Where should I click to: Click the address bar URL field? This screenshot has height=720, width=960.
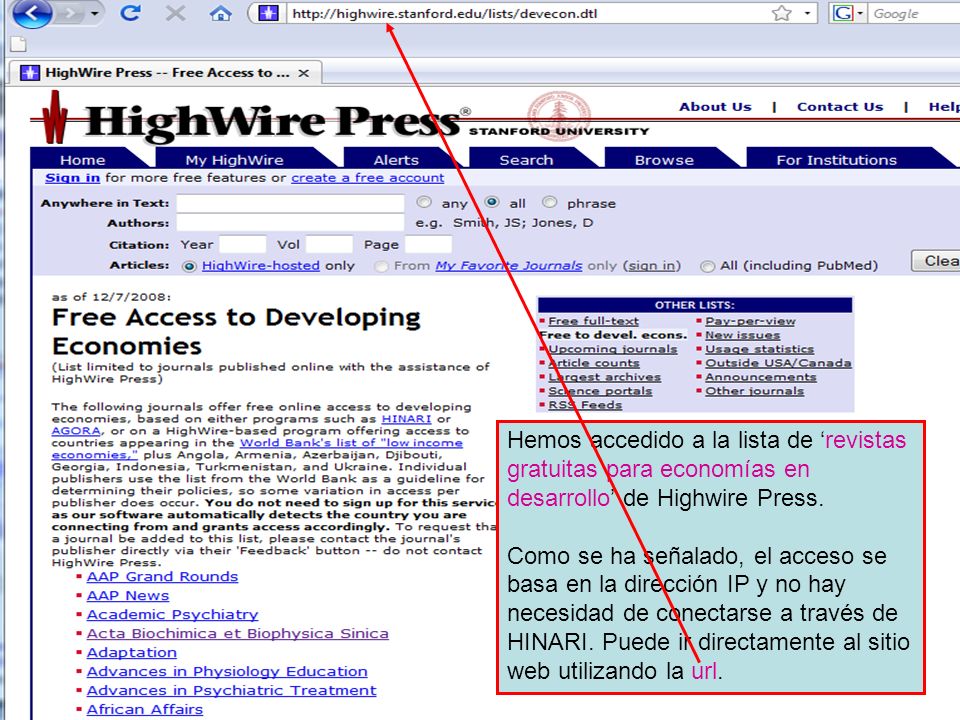pos(527,13)
